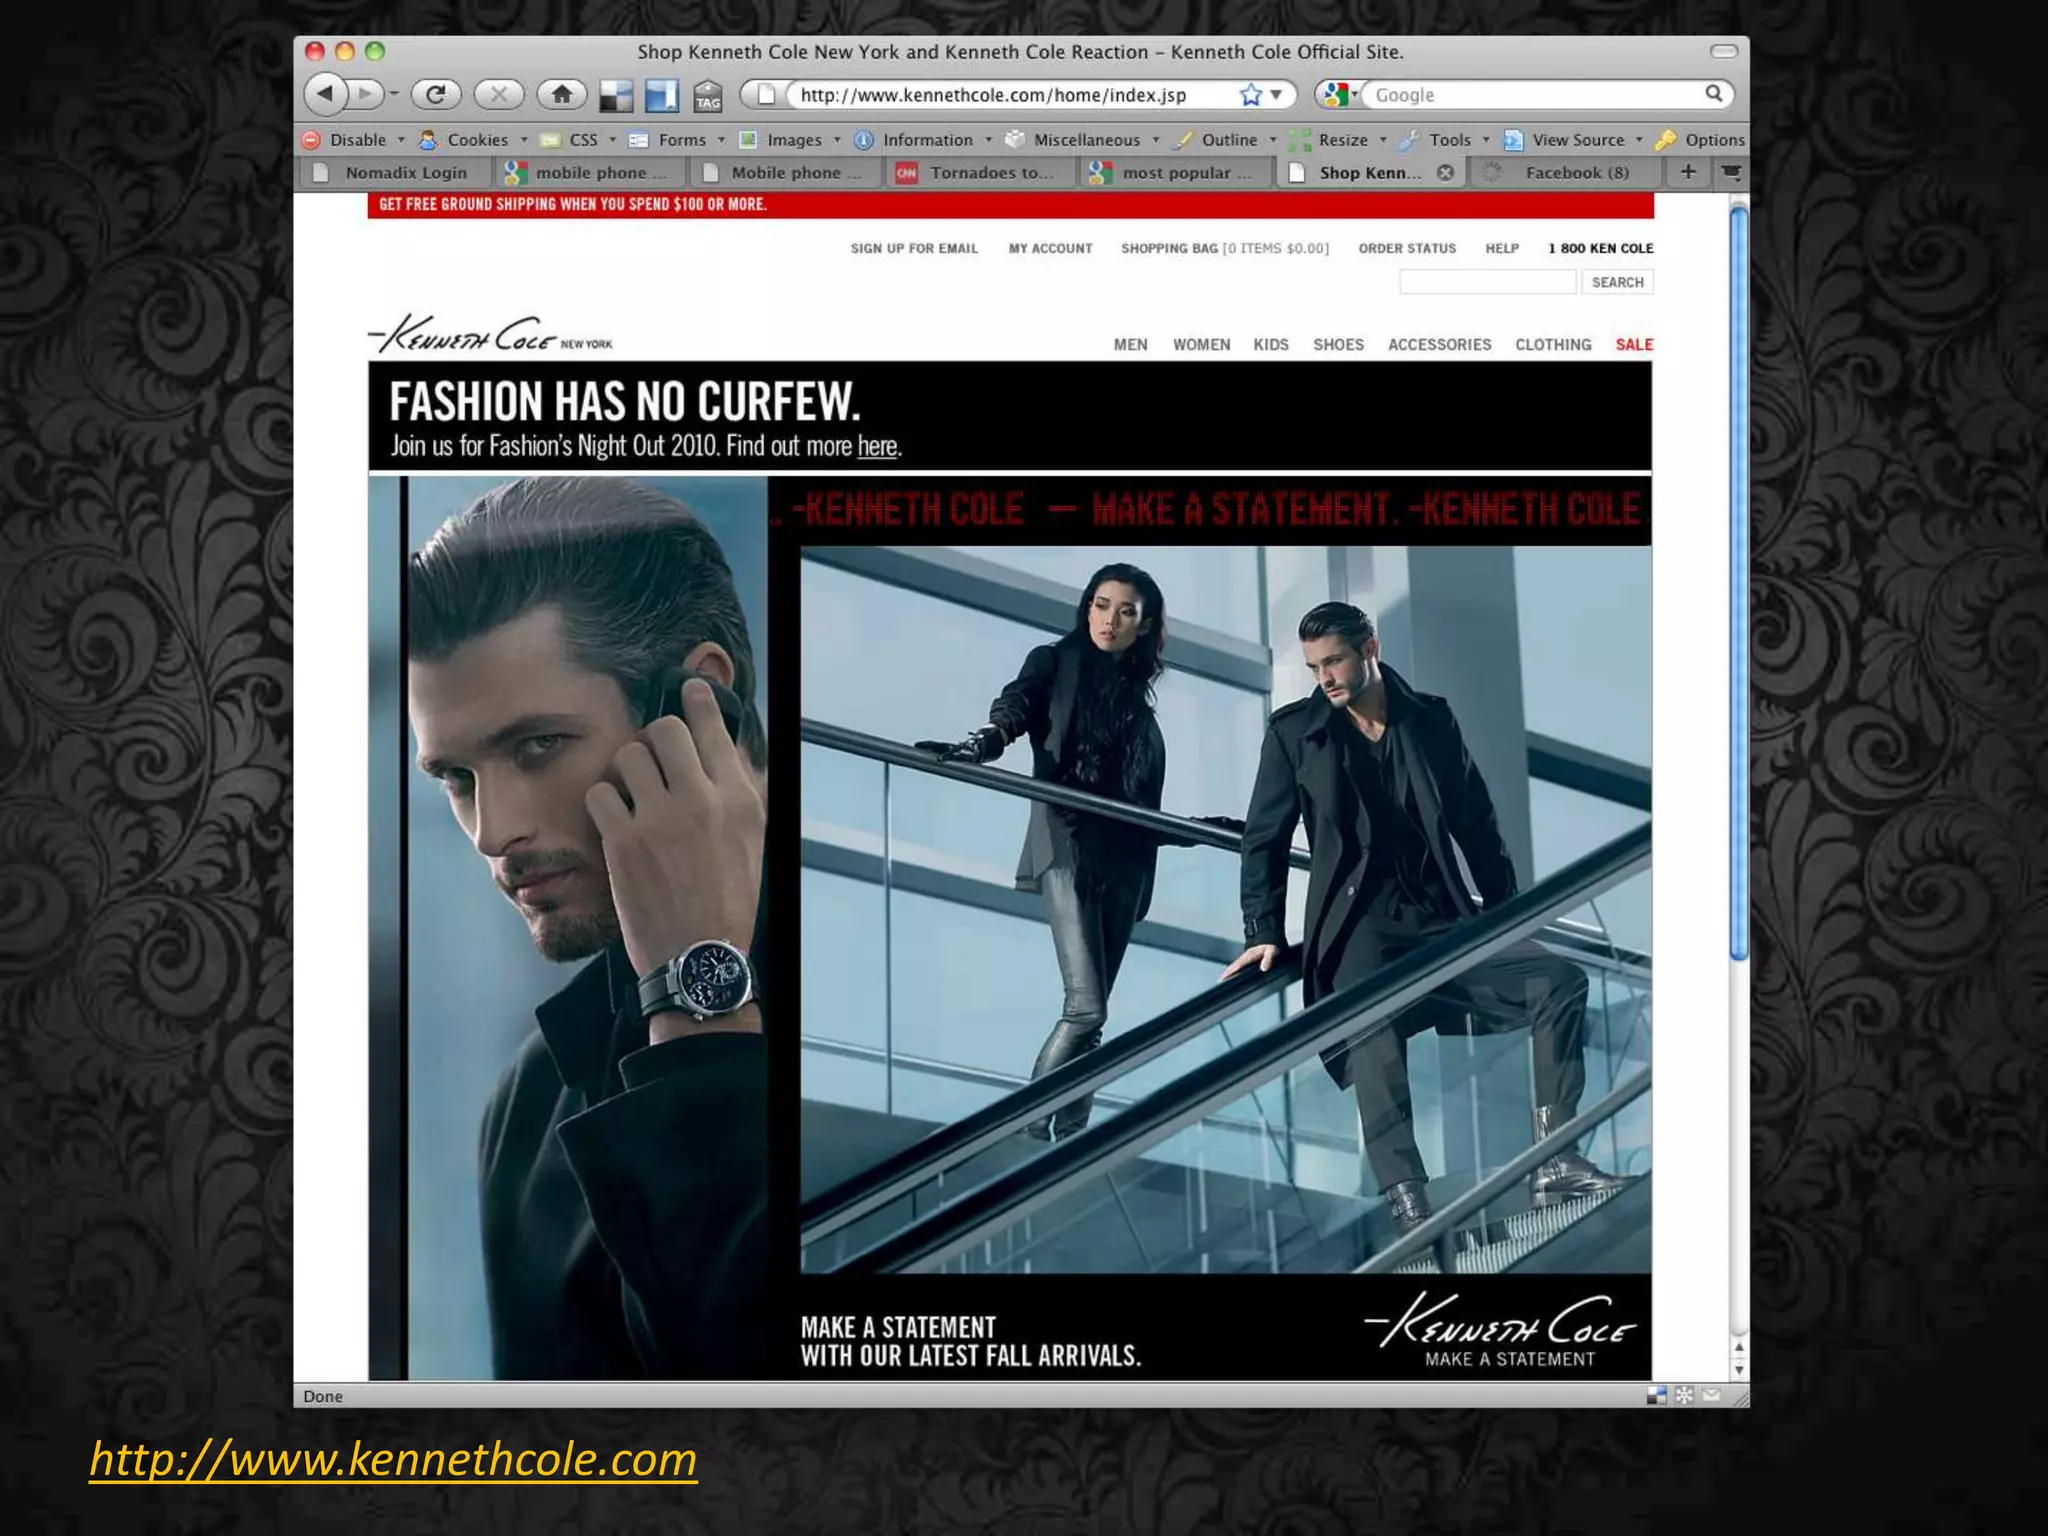
Task: Switch to the Facebook (8) tab
Action: (x=1576, y=173)
